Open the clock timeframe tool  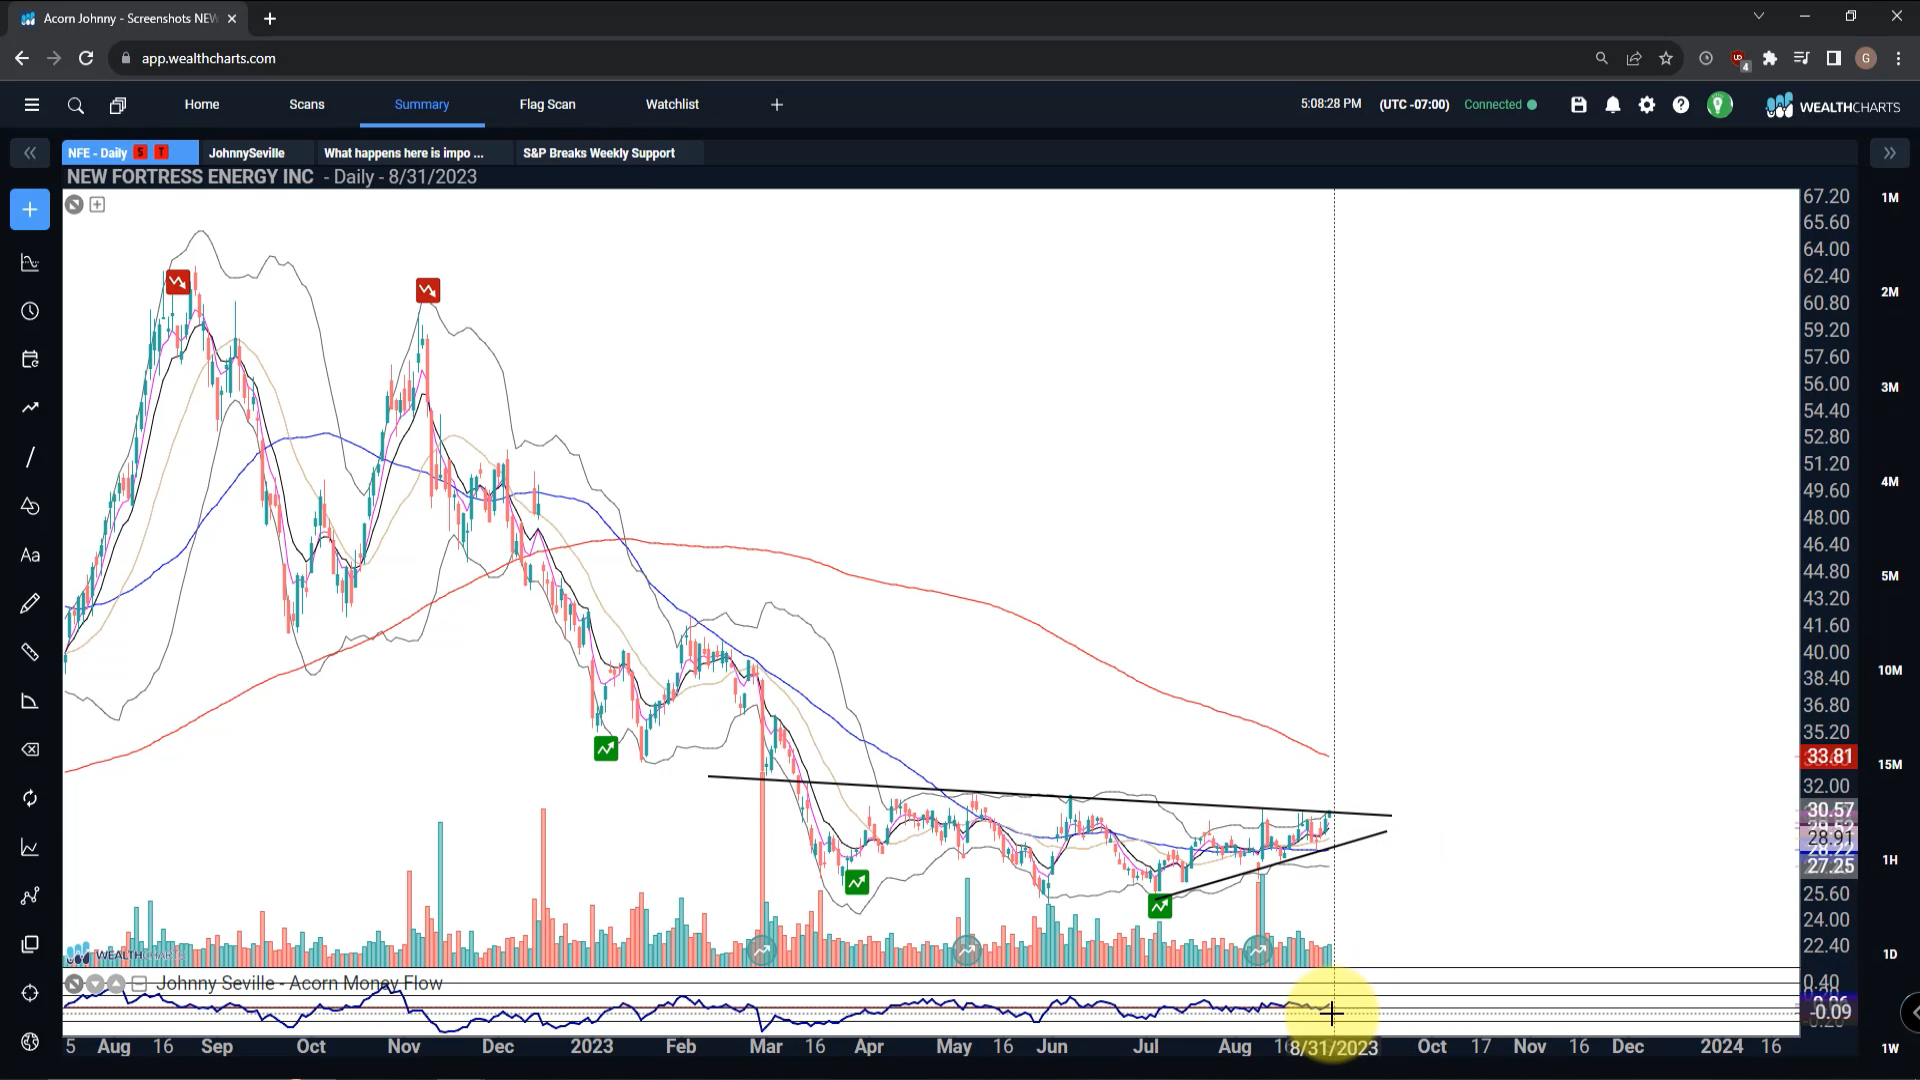coord(30,312)
